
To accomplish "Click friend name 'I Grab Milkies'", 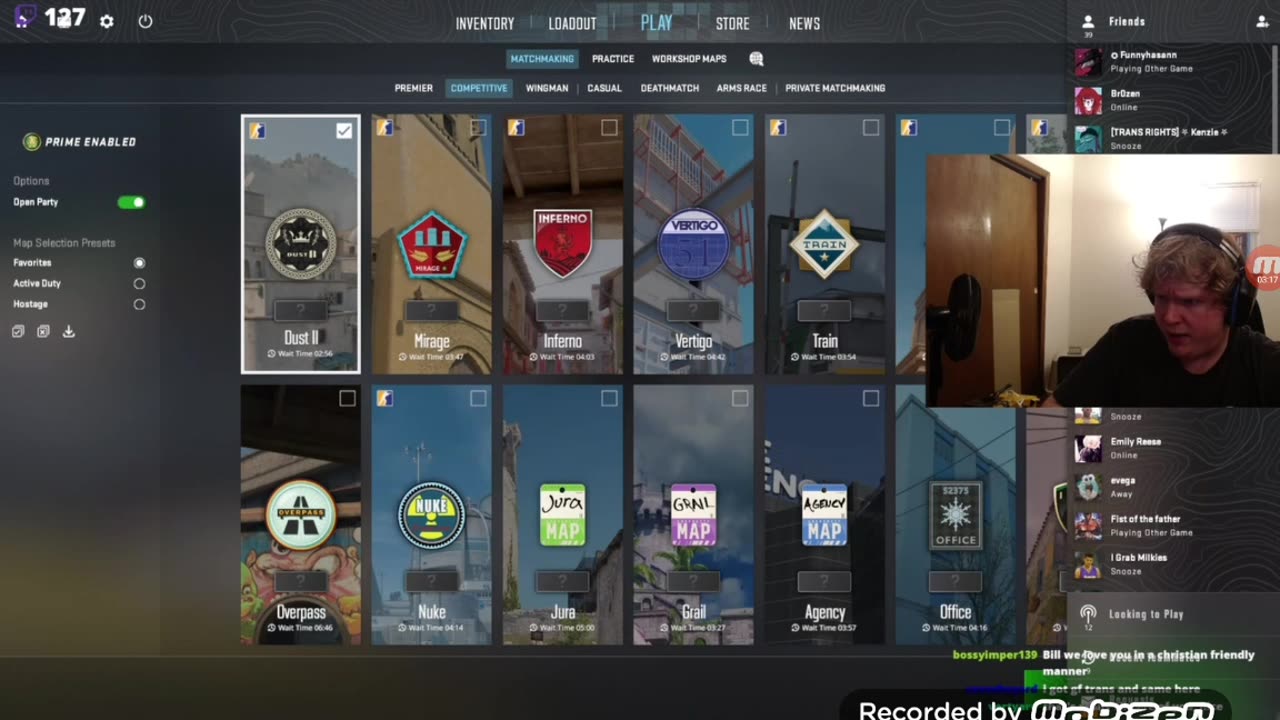I will [1138, 558].
